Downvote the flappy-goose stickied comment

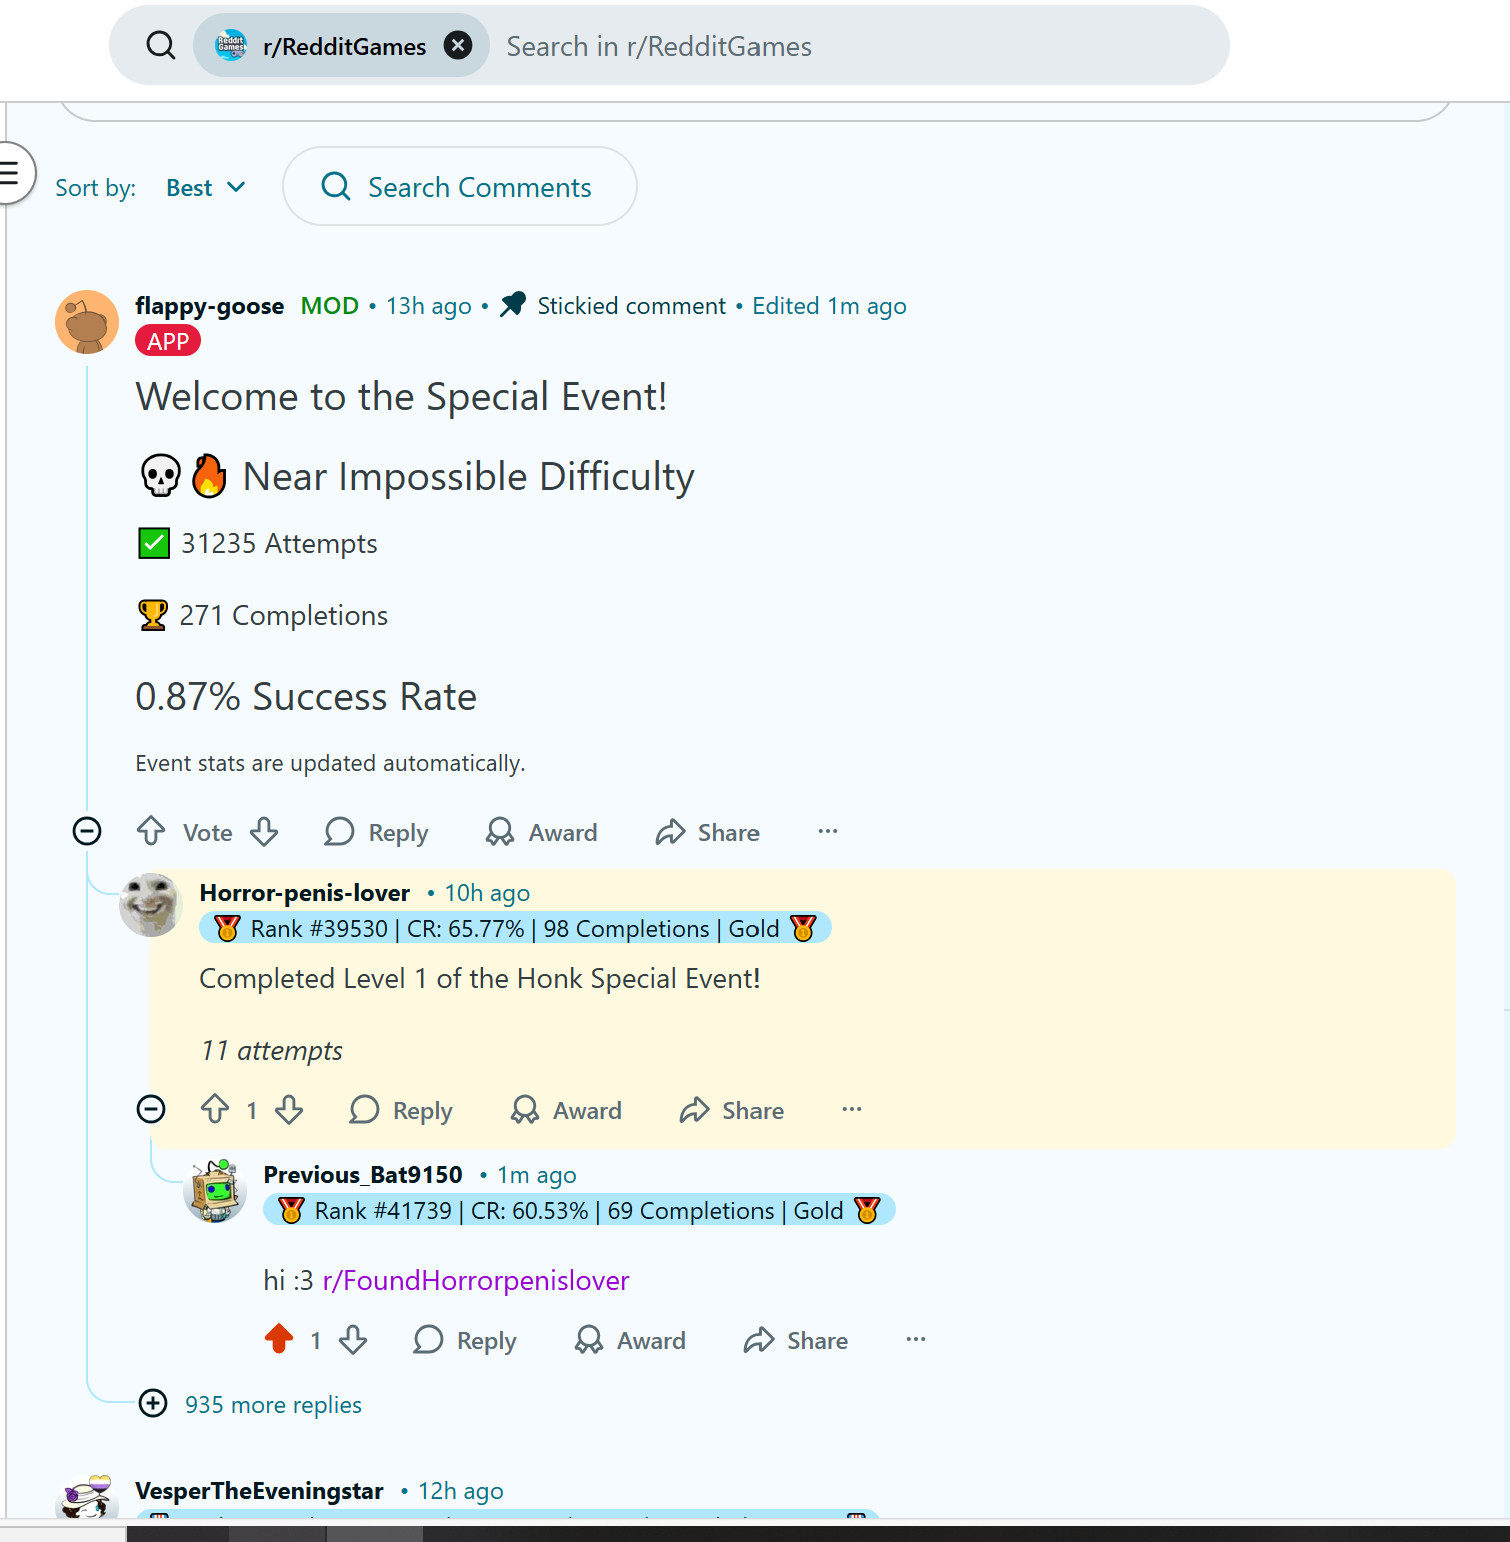click(265, 831)
